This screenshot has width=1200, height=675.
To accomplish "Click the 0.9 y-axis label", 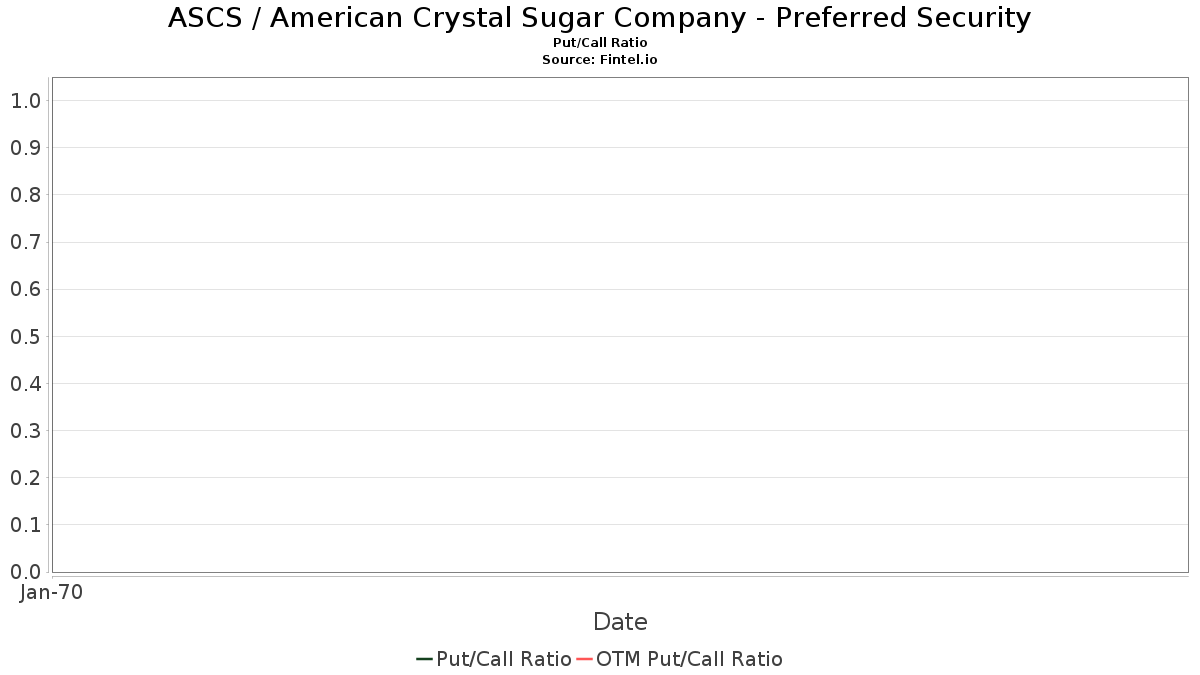I will tap(25, 148).
